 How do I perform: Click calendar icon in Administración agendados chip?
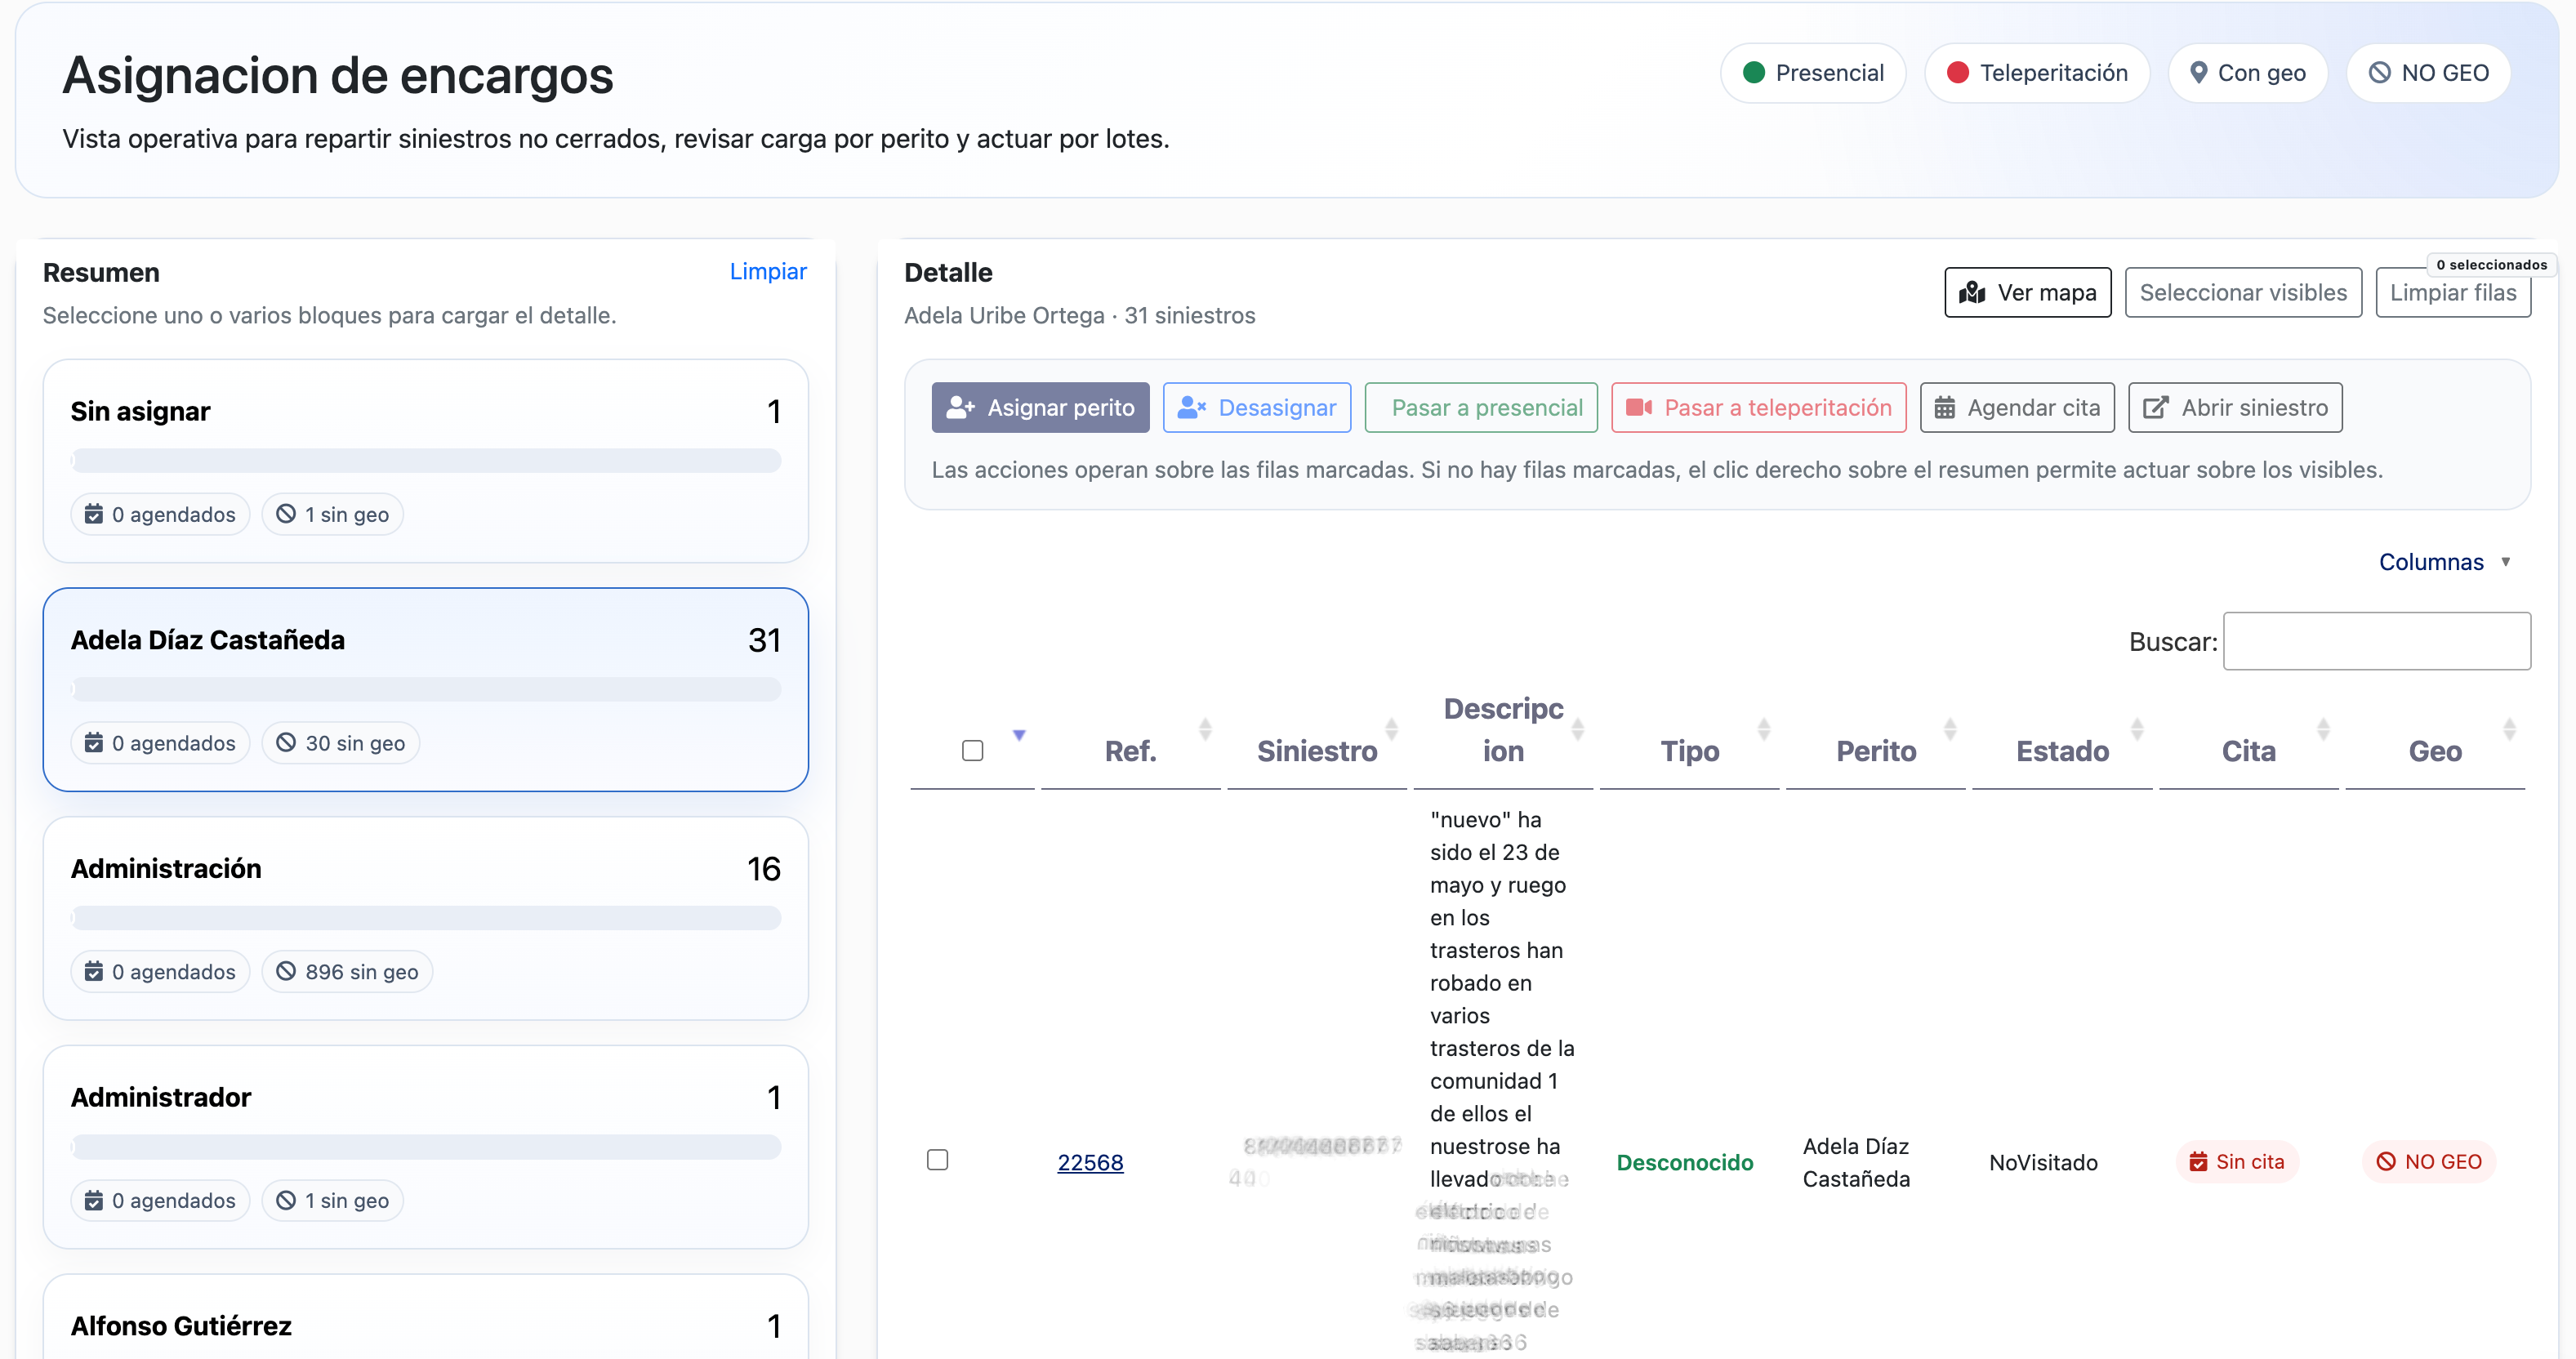point(94,971)
